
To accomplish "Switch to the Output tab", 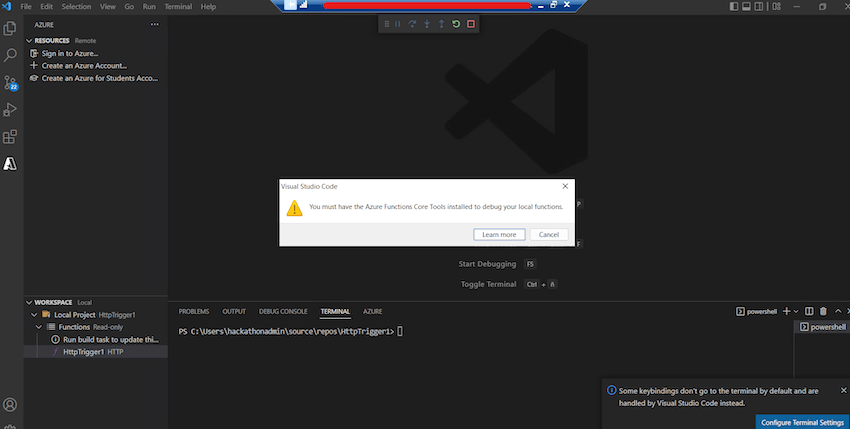I will pos(234,311).
